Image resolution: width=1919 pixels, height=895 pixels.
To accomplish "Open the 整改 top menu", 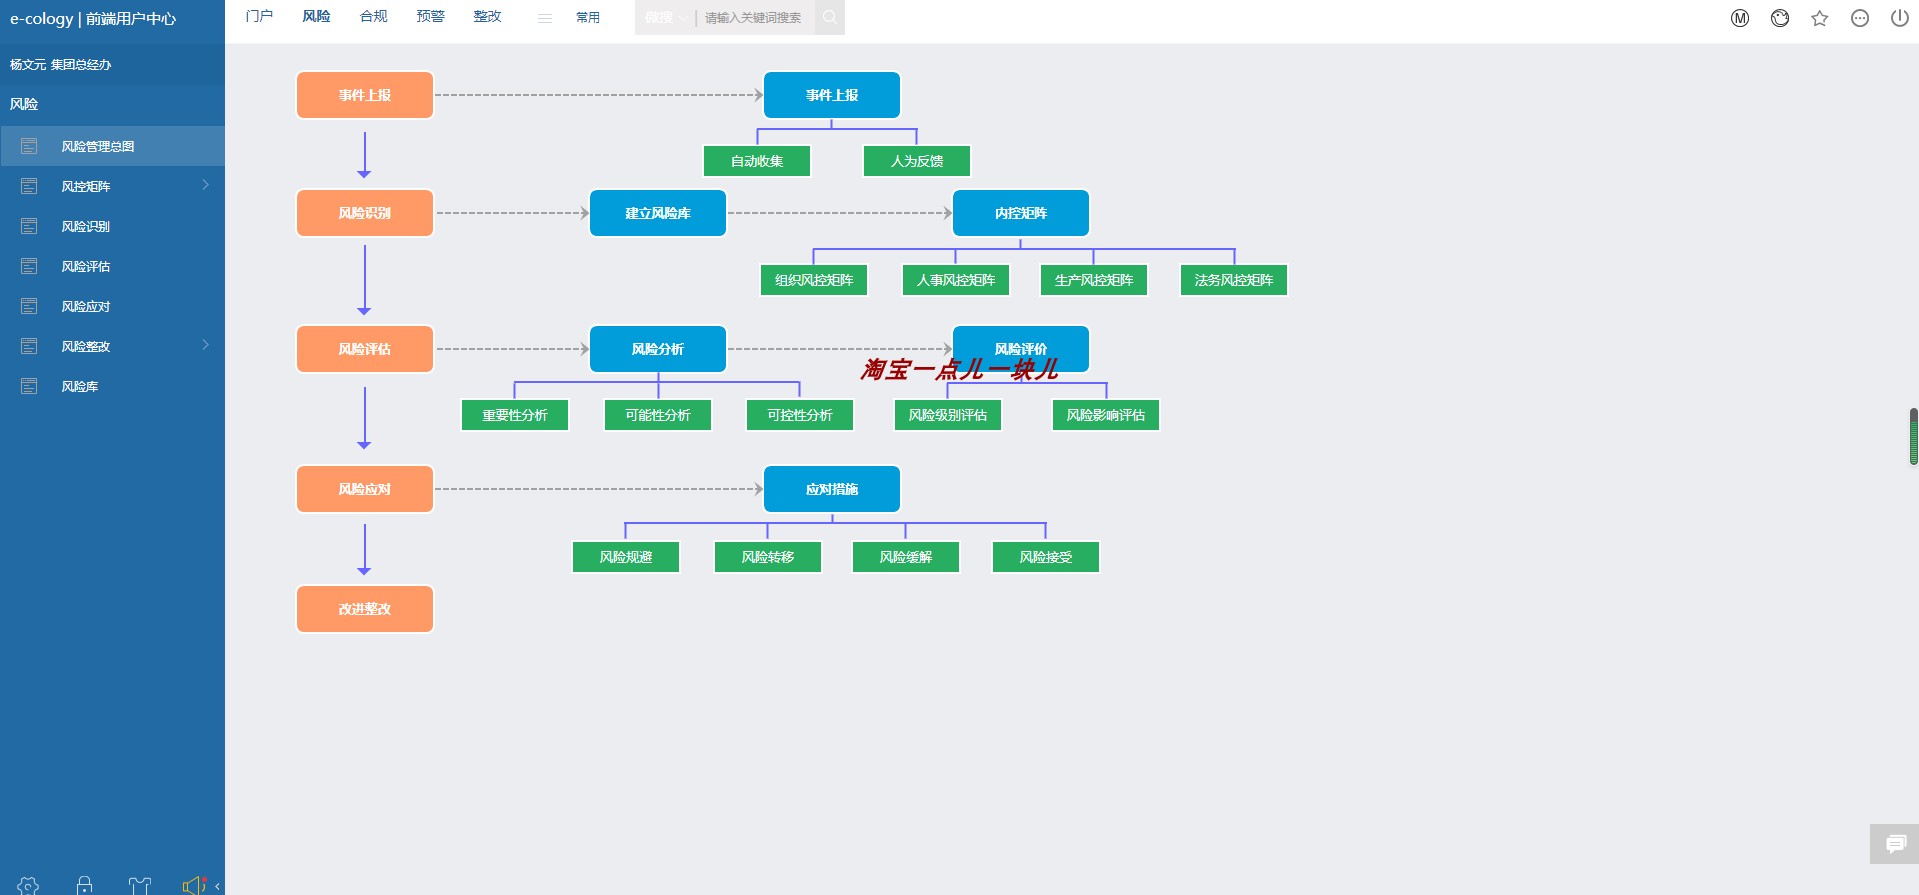I will (487, 16).
